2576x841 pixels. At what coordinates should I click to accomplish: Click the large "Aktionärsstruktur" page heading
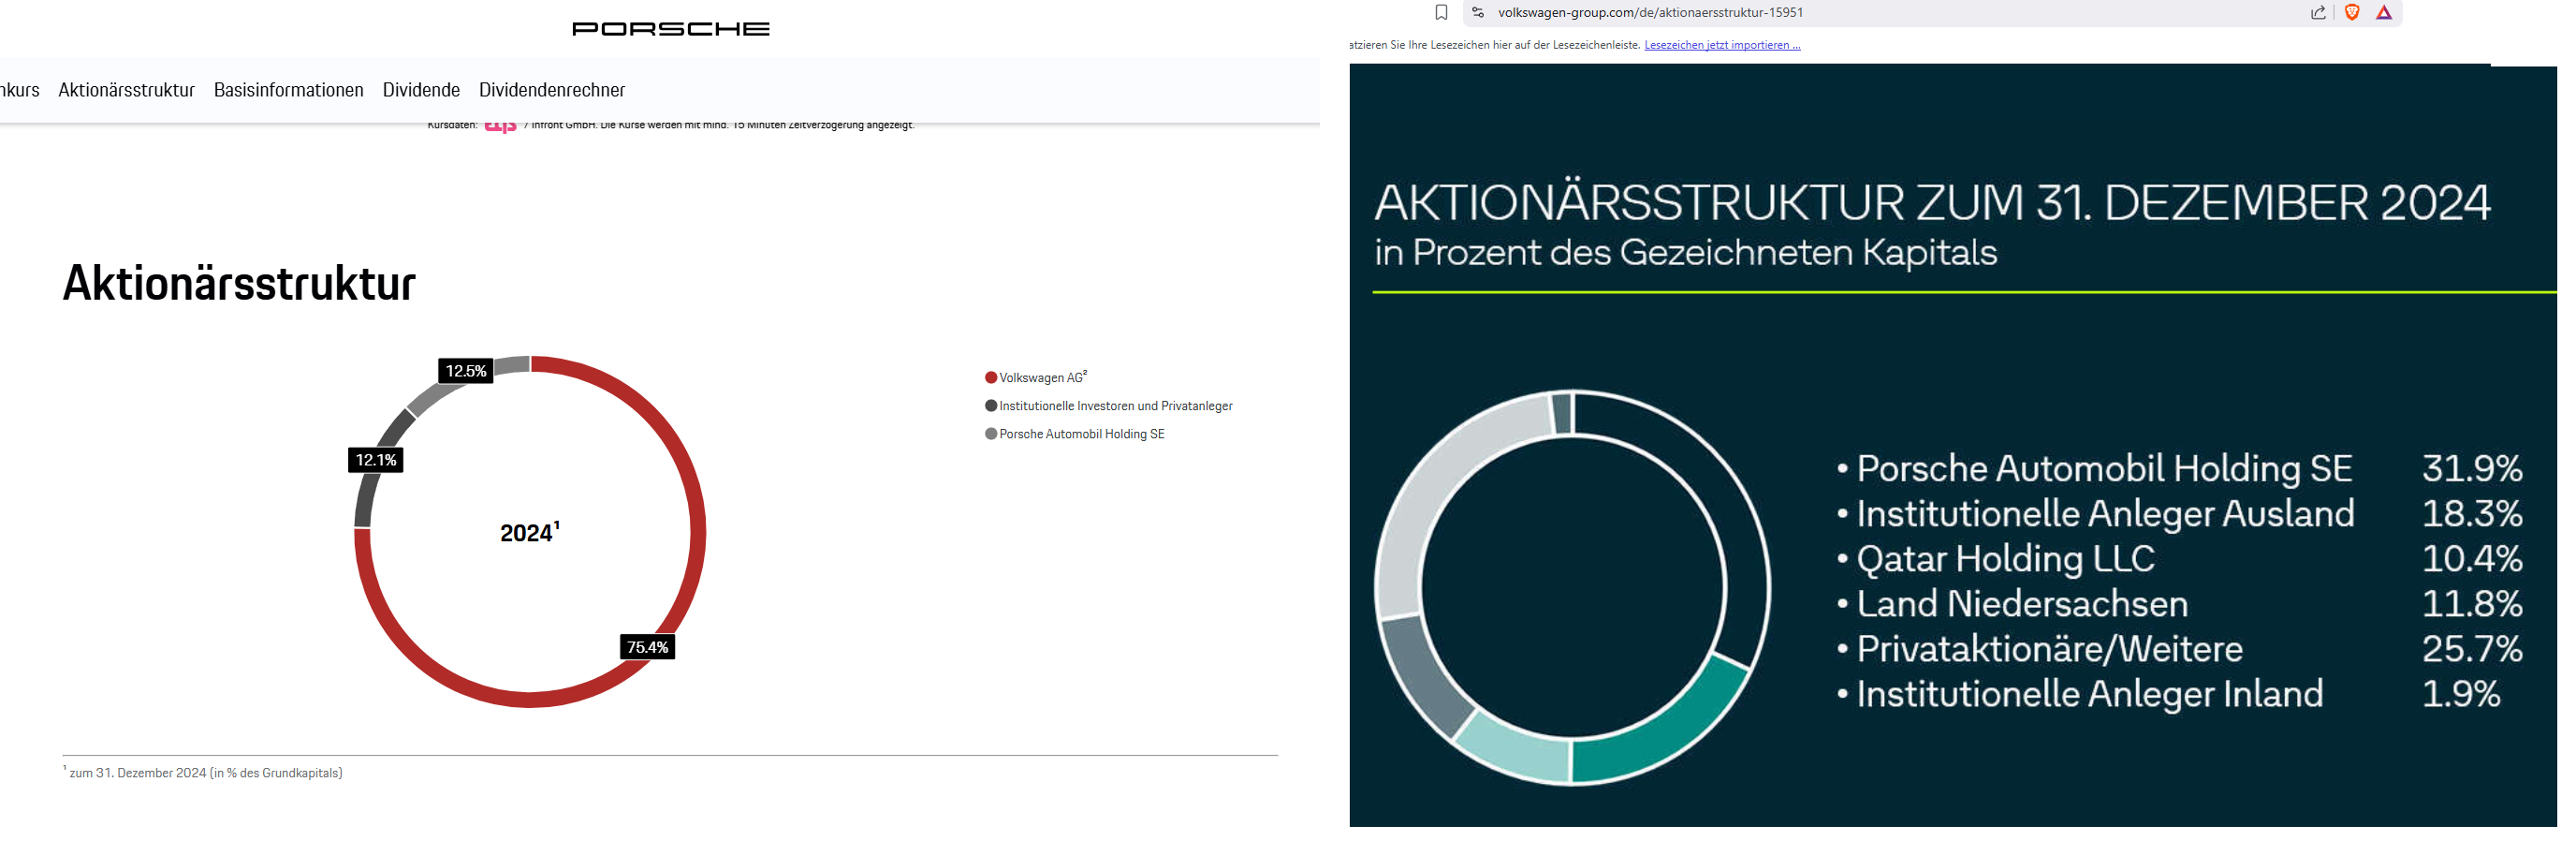tap(239, 284)
